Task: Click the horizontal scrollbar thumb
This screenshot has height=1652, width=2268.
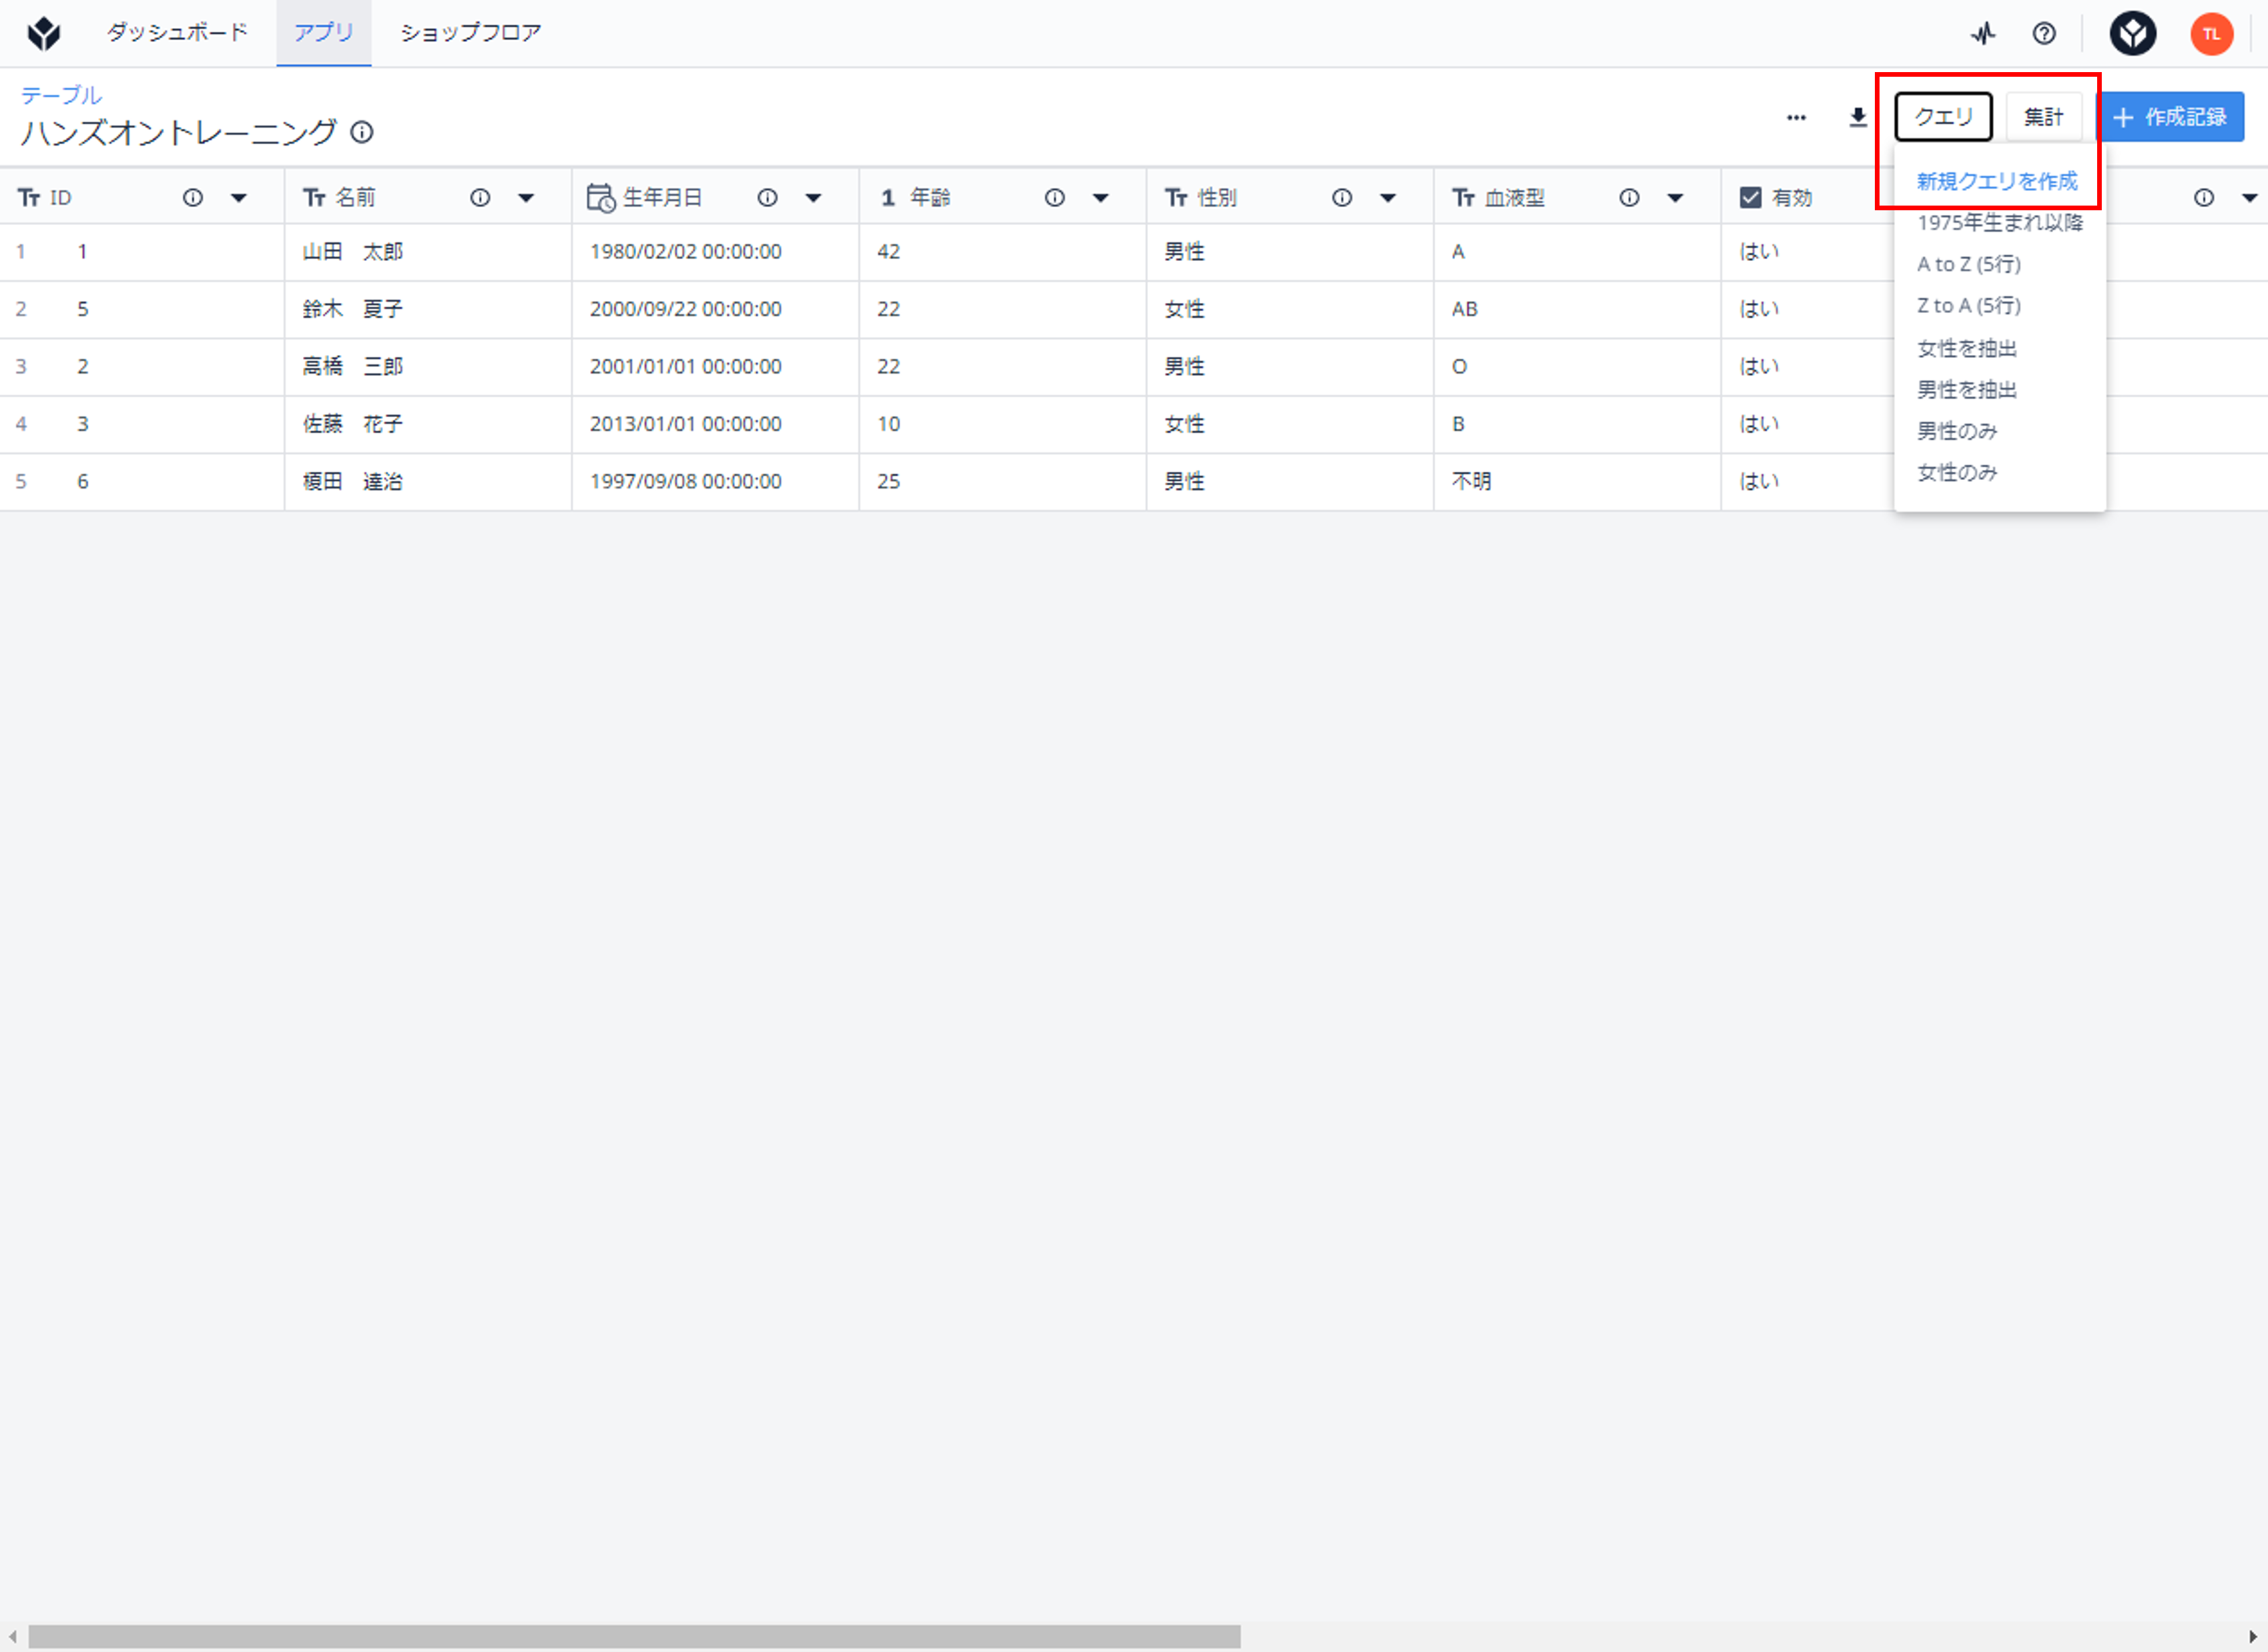Action: (635, 1636)
